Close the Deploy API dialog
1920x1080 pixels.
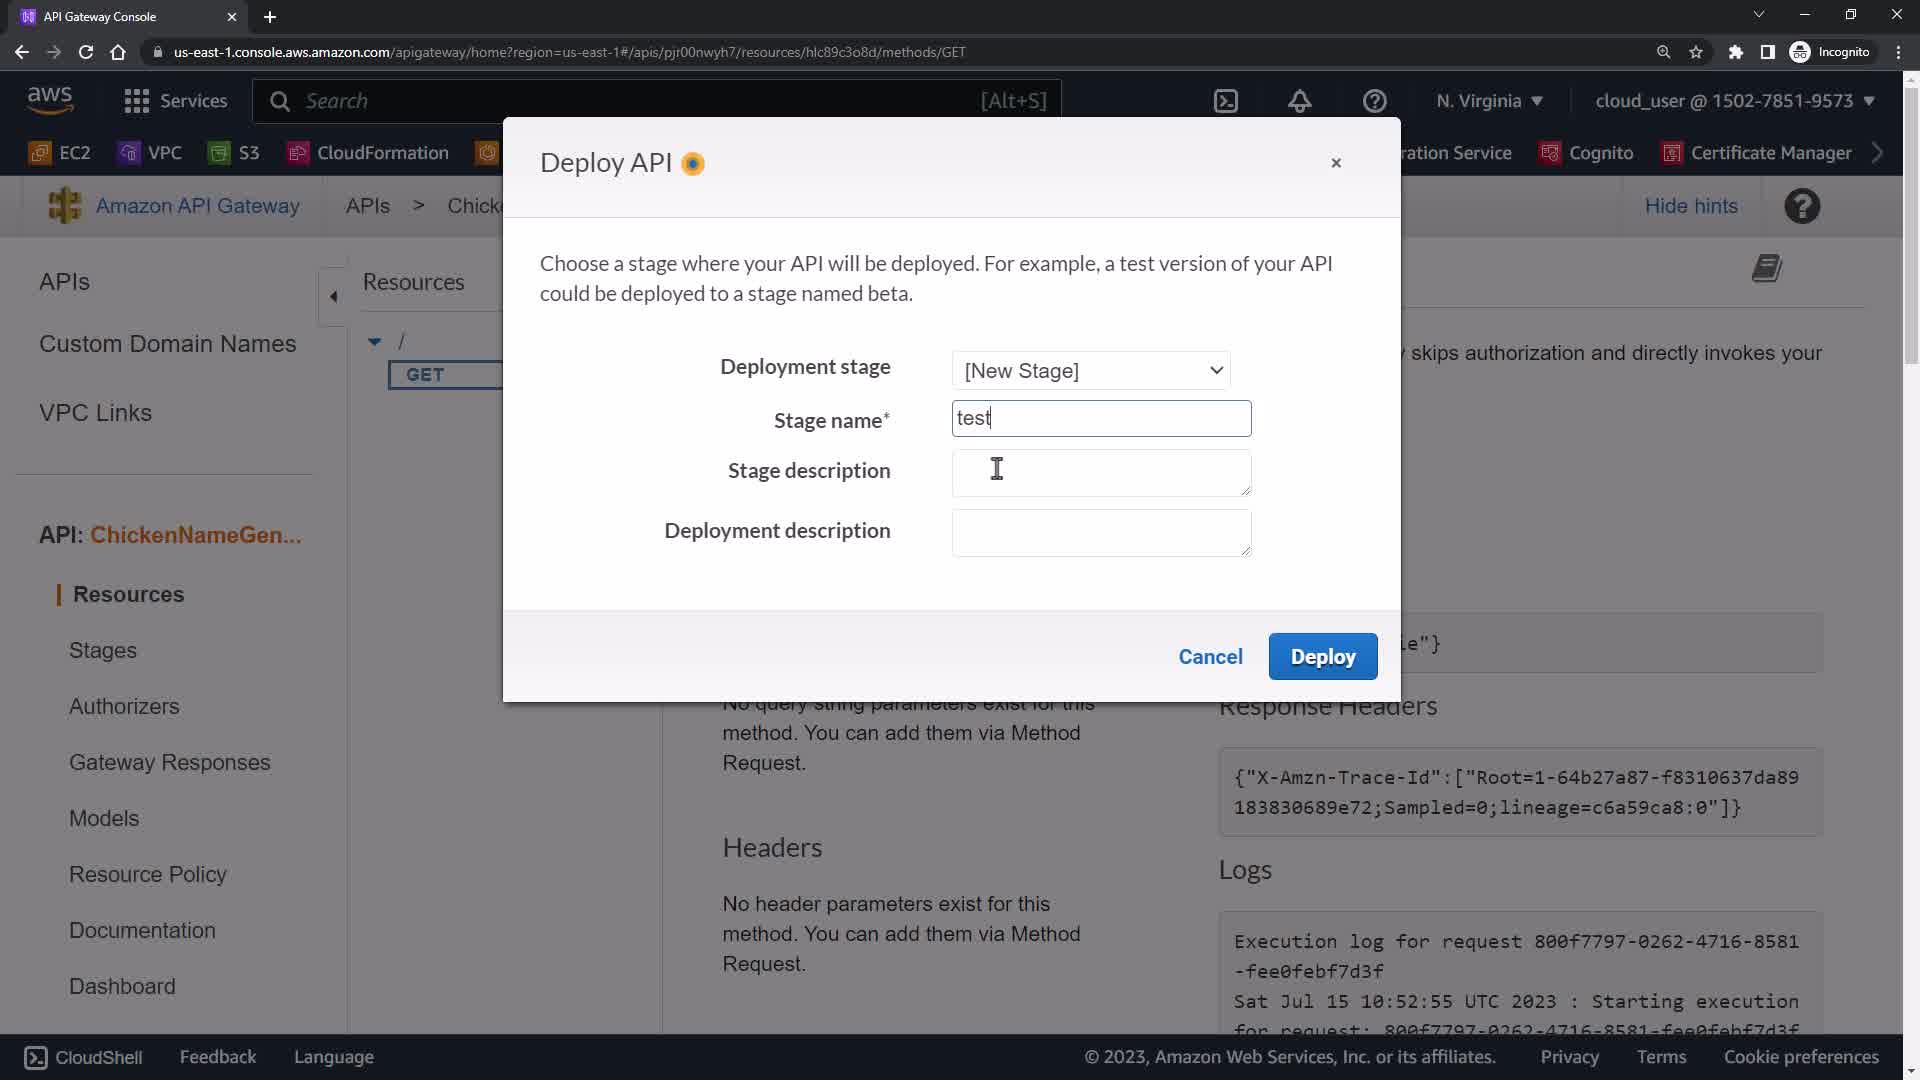1336,163
